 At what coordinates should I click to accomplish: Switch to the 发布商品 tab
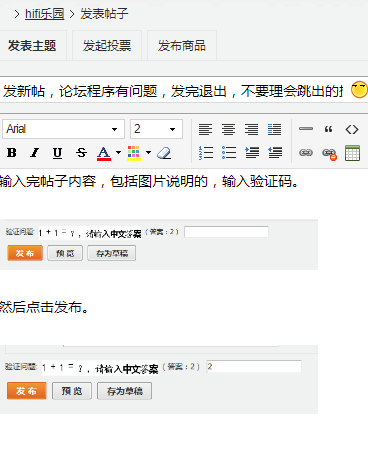pos(182,46)
